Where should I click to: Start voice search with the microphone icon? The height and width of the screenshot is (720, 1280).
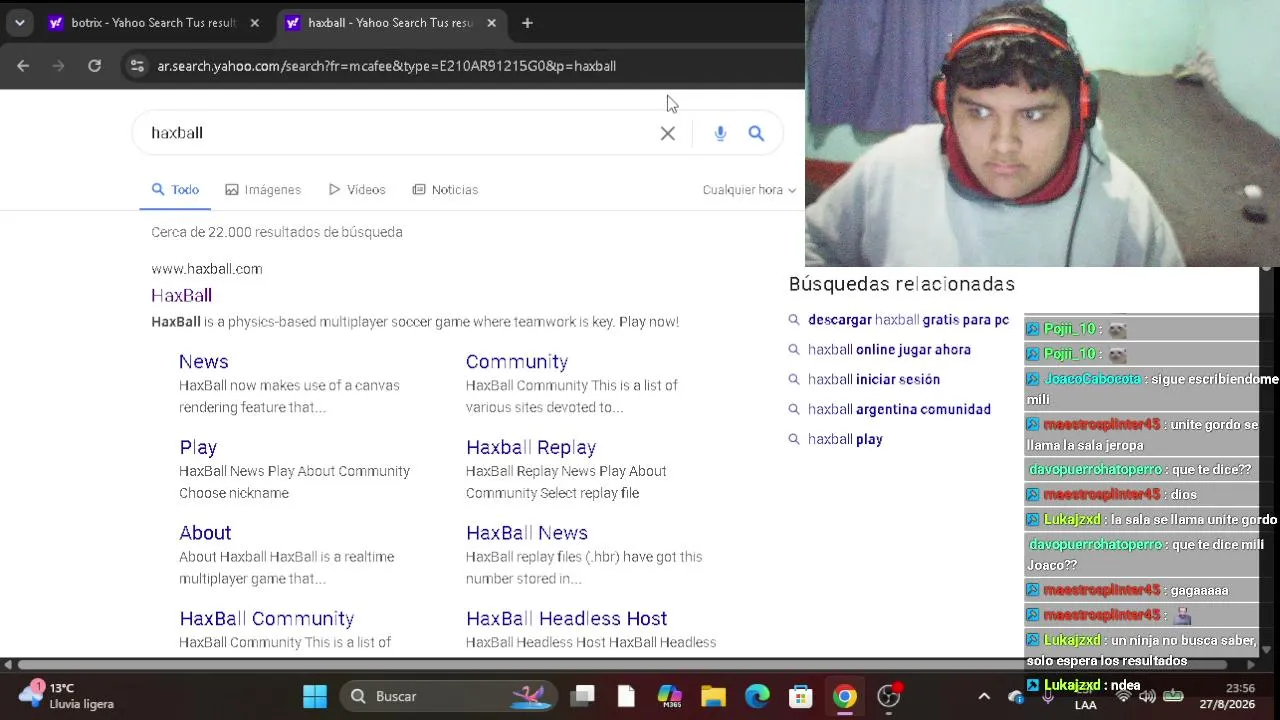coord(720,133)
